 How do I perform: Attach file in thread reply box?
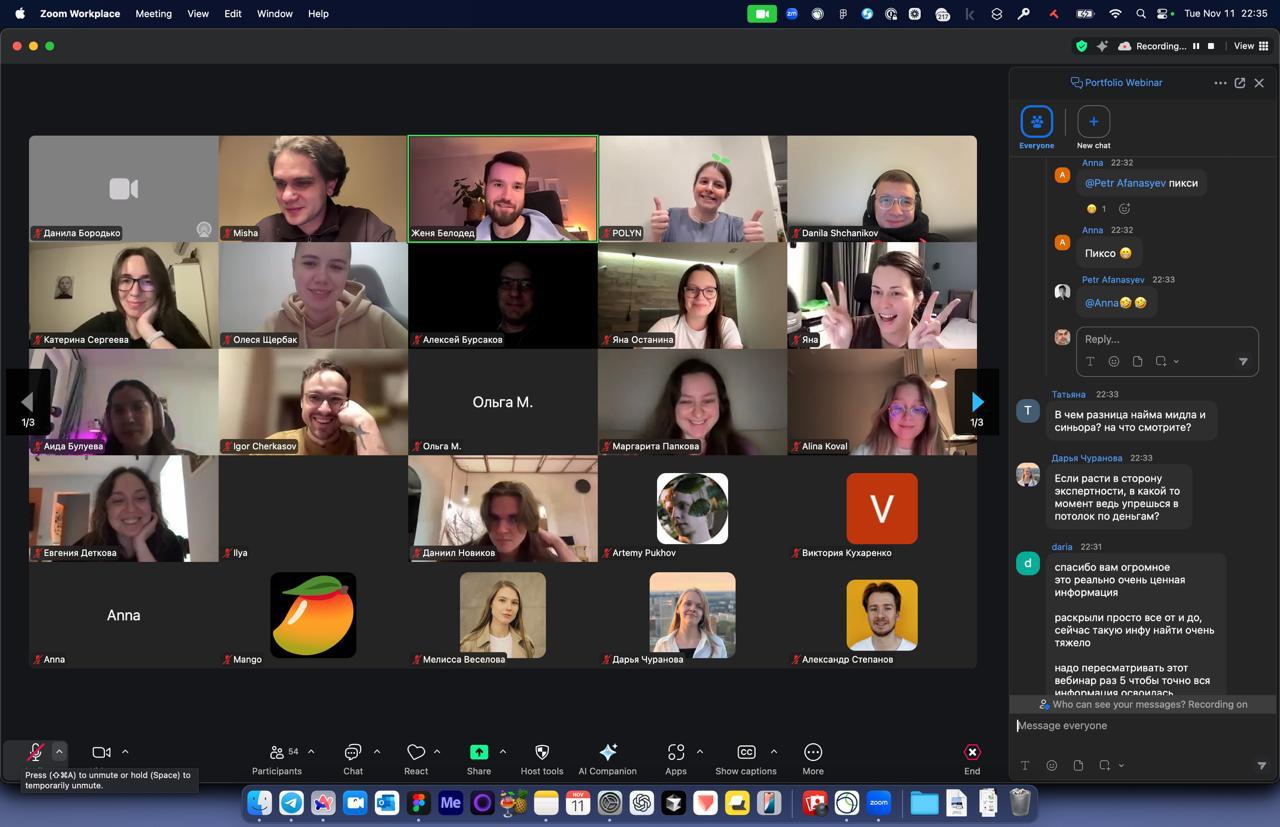click(1137, 361)
